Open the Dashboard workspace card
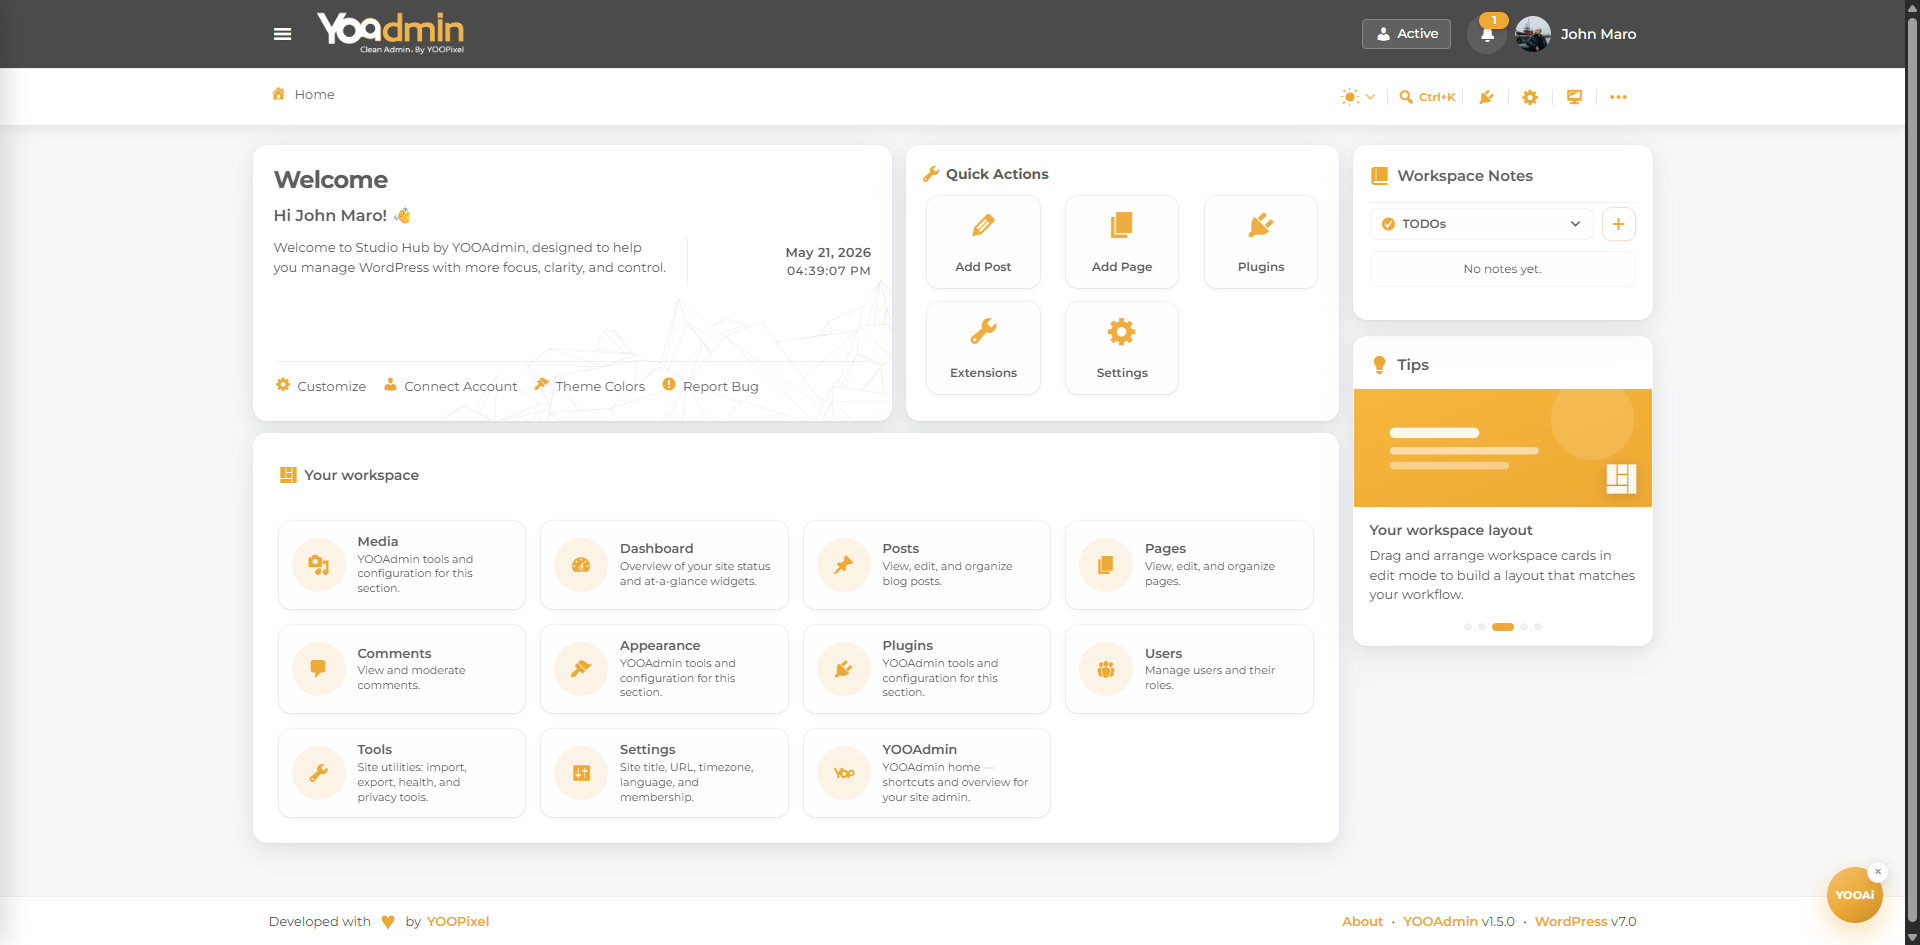 [x=664, y=565]
